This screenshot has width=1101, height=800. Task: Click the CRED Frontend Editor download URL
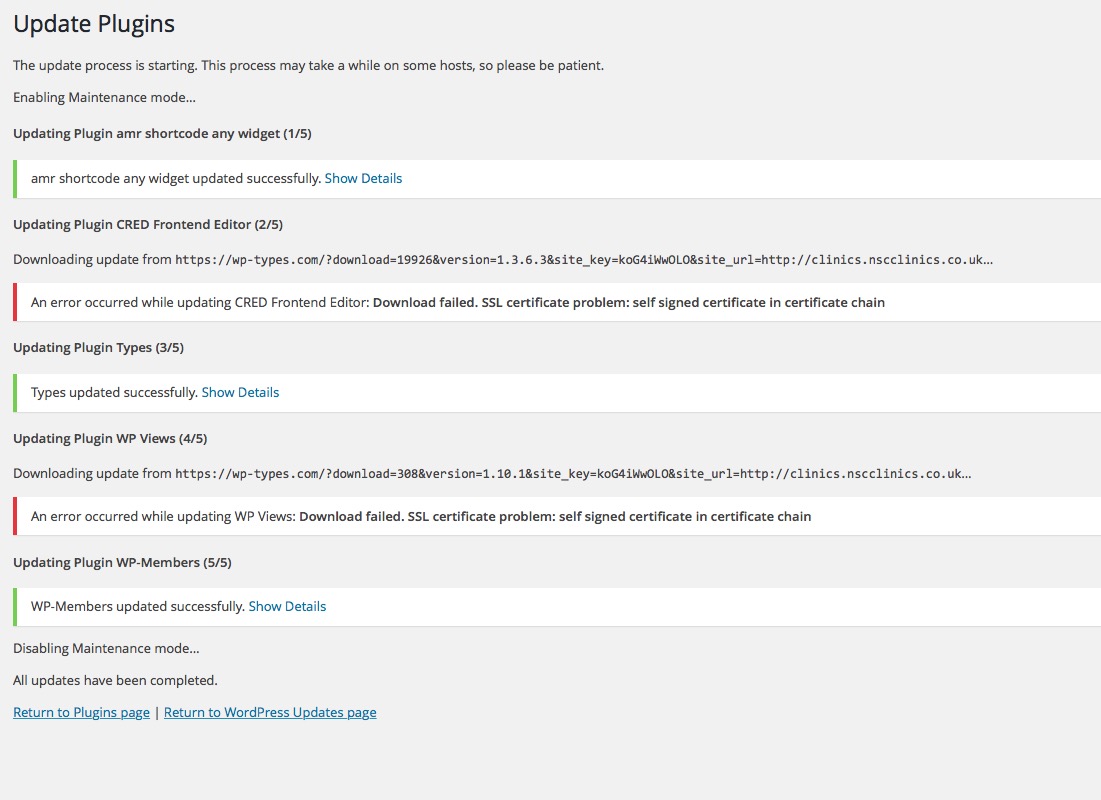(584, 260)
